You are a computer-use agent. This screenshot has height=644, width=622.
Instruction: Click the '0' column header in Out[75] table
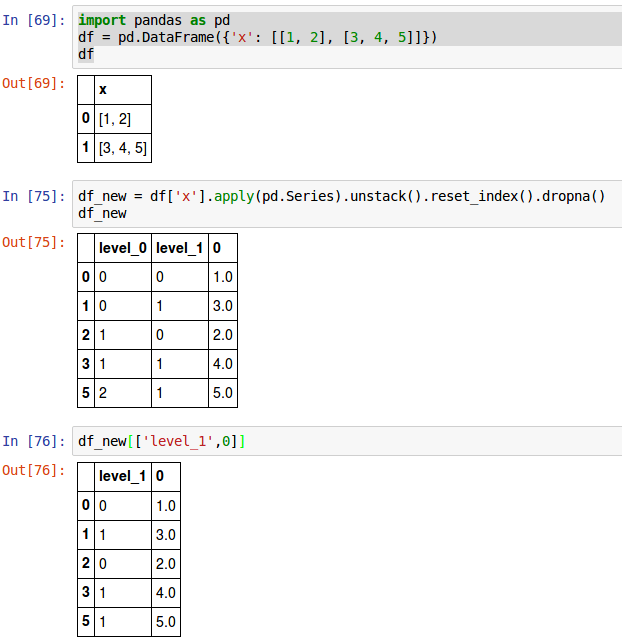tap(223, 248)
